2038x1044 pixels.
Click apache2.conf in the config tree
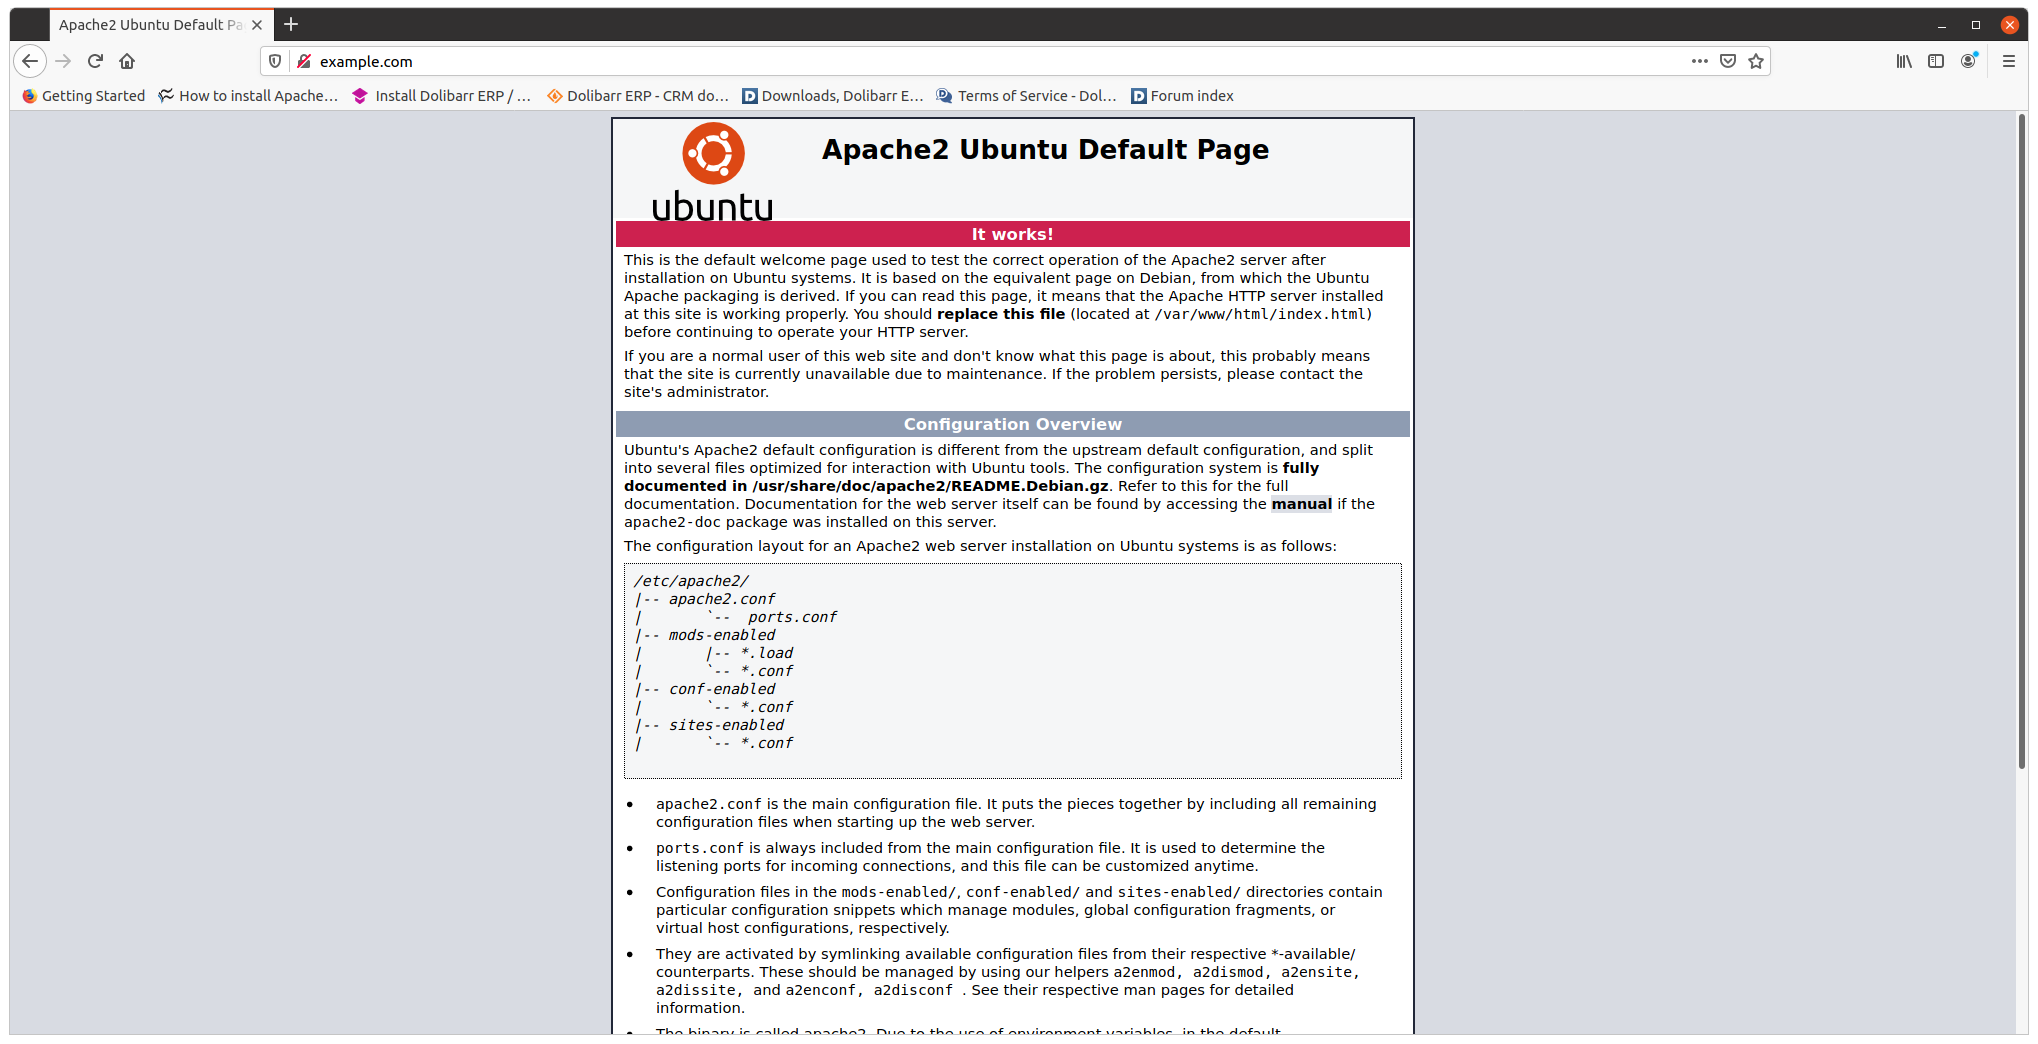[x=722, y=599]
